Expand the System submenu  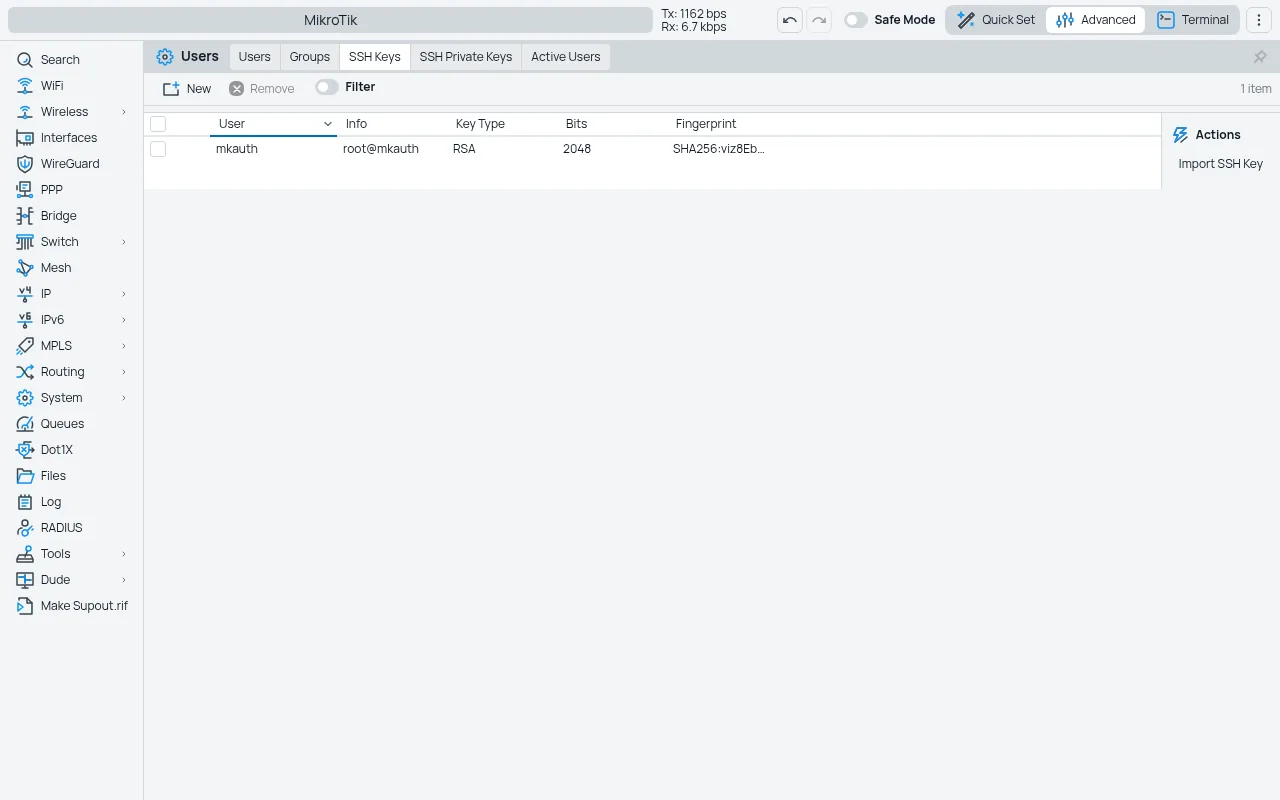(124, 398)
